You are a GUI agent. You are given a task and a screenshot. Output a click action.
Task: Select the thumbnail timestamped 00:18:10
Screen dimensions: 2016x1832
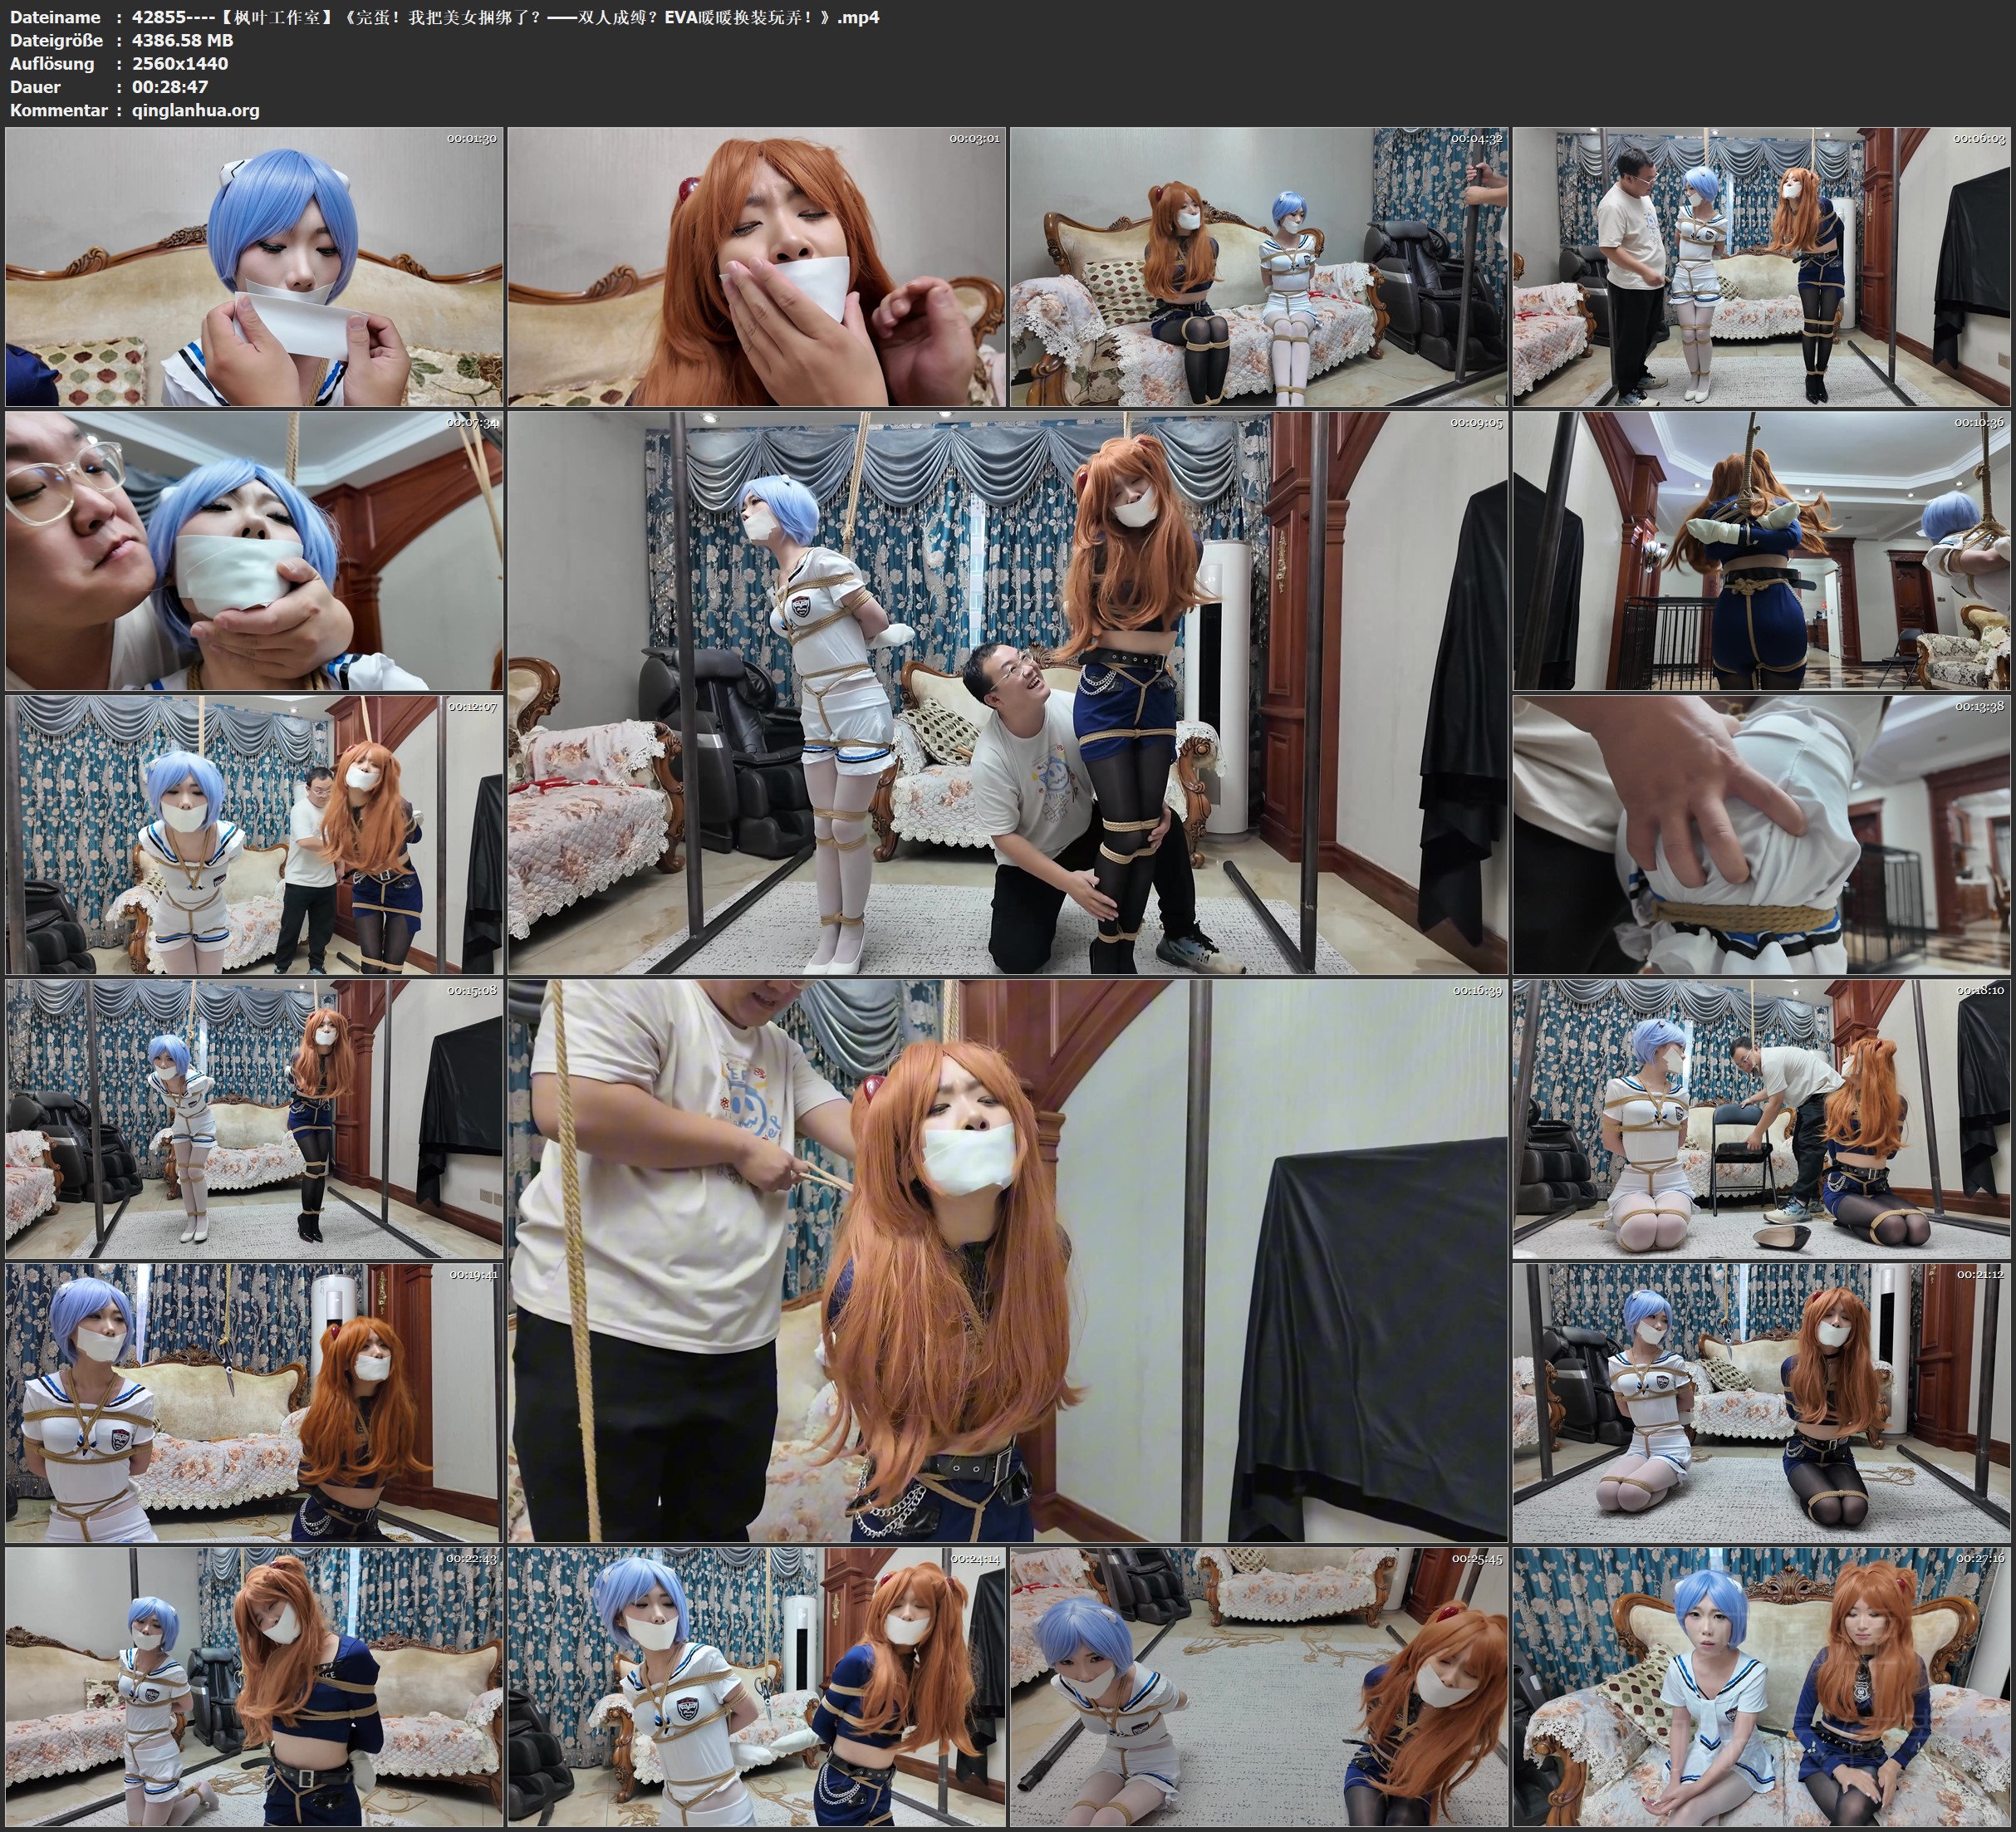click(1762, 1119)
